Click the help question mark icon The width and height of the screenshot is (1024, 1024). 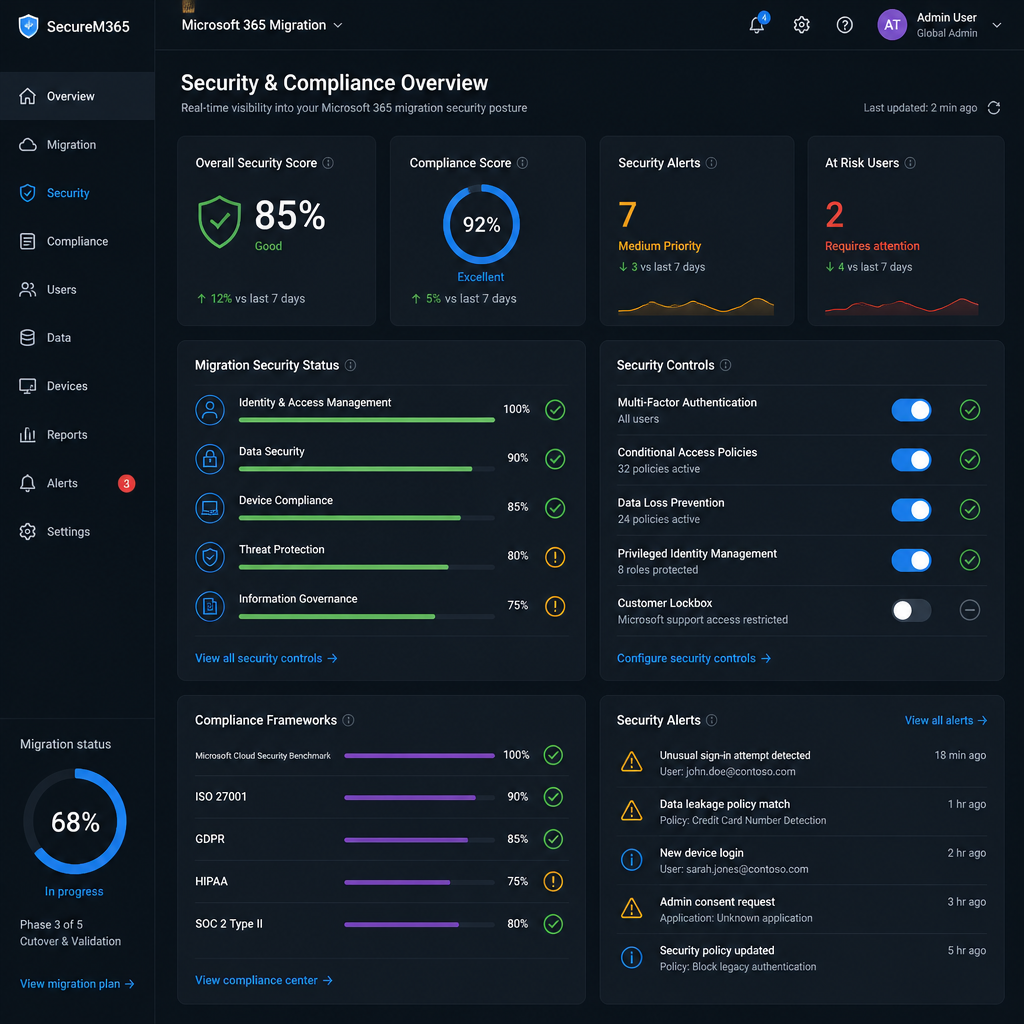click(x=844, y=25)
